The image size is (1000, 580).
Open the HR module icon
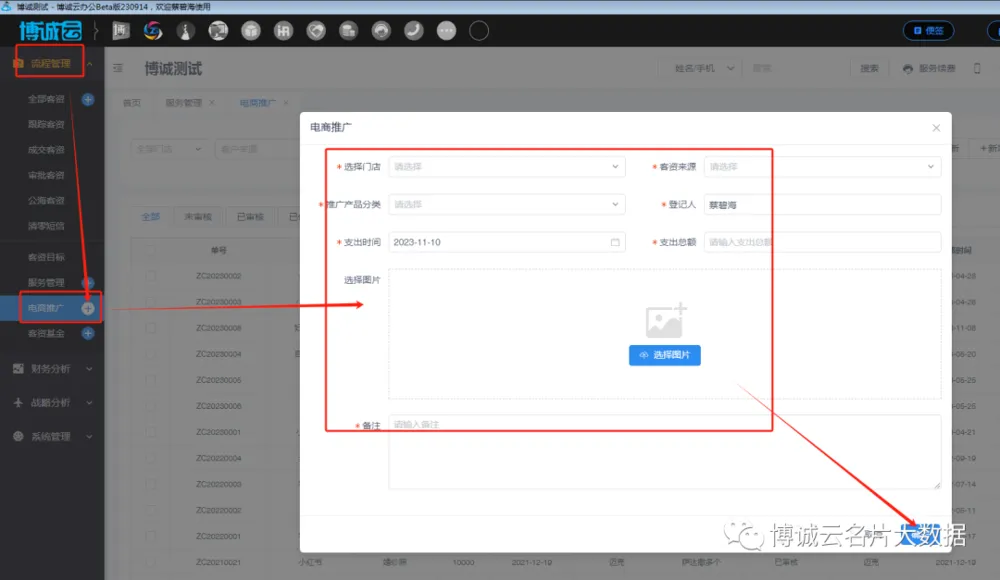284,31
